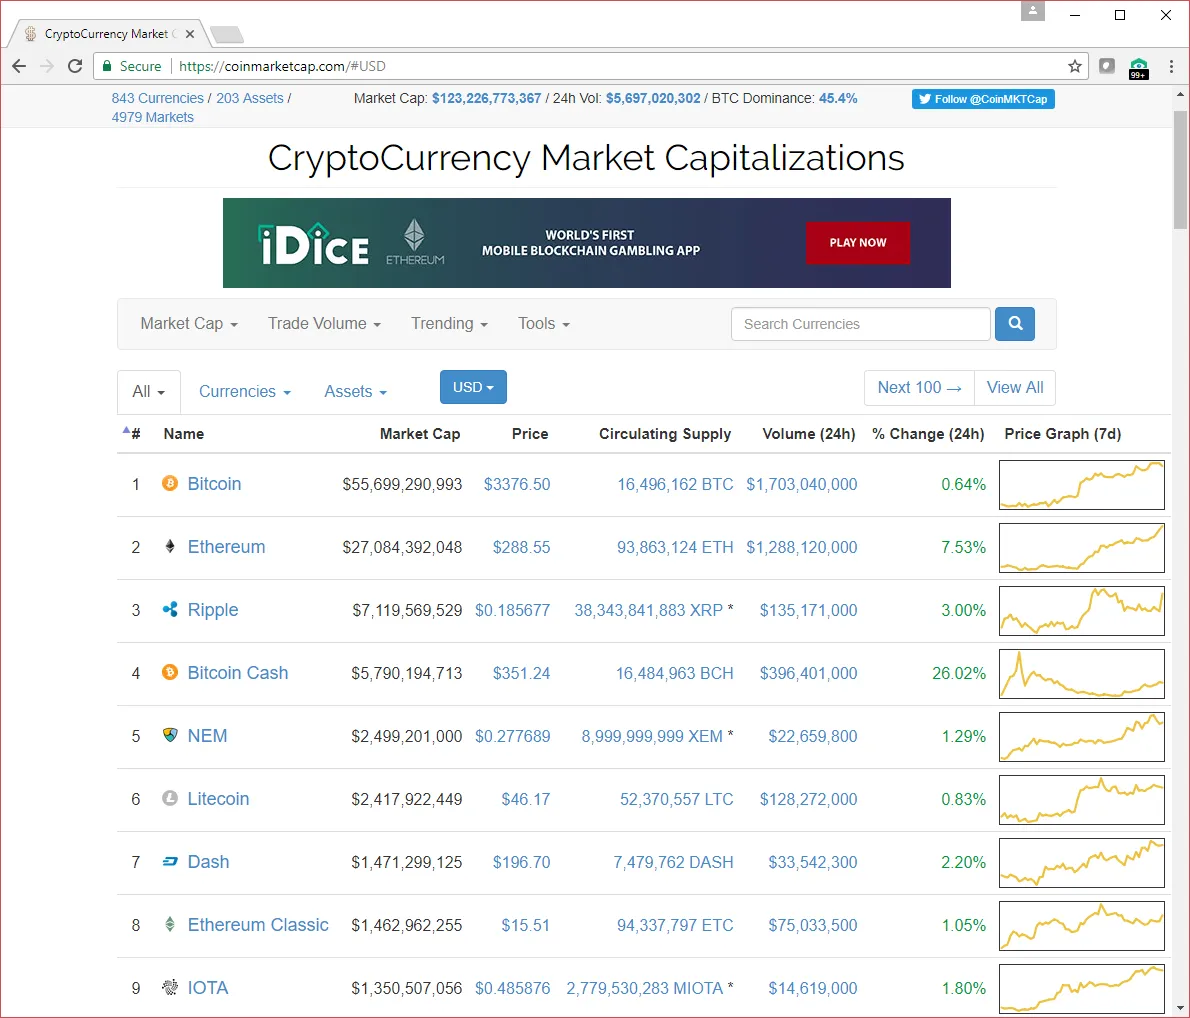Click the Bitcoin Cash coin icon
Viewport: 1190px width, 1018px height.
point(170,672)
